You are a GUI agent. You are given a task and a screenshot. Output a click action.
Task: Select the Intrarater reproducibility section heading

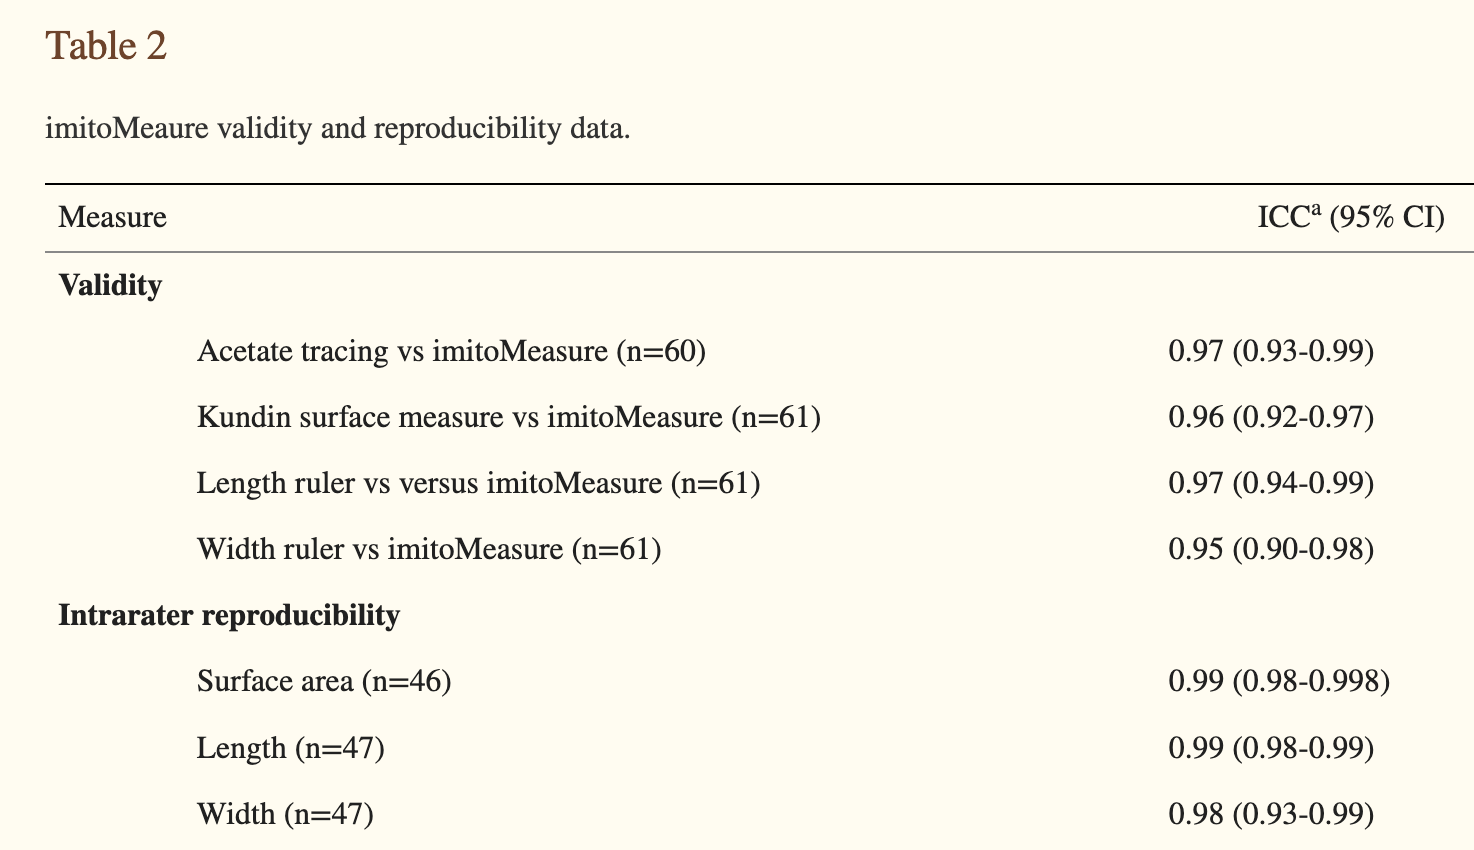229,615
